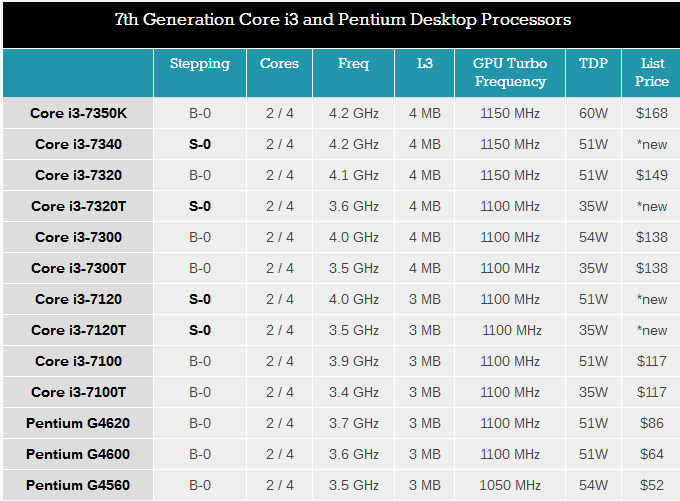Select the Pentium G4560 row name
The width and height of the screenshot is (680, 501).
click(x=78, y=485)
